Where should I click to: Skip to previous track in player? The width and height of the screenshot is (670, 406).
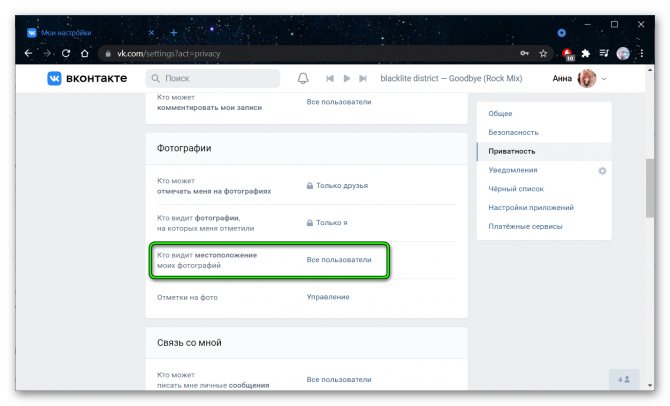pyautogui.click(x=329, y=79)
